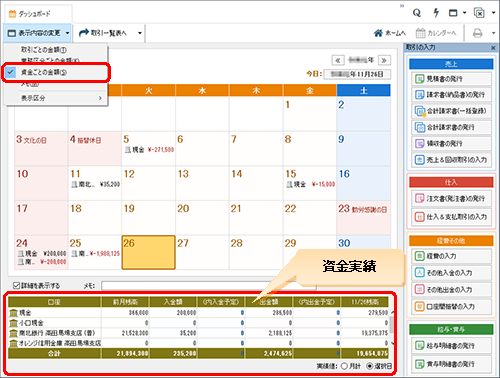Click 請求書(納品書)の発行 button
The height and width of the screenshot is (378, 500).
[x=451, y=95]
